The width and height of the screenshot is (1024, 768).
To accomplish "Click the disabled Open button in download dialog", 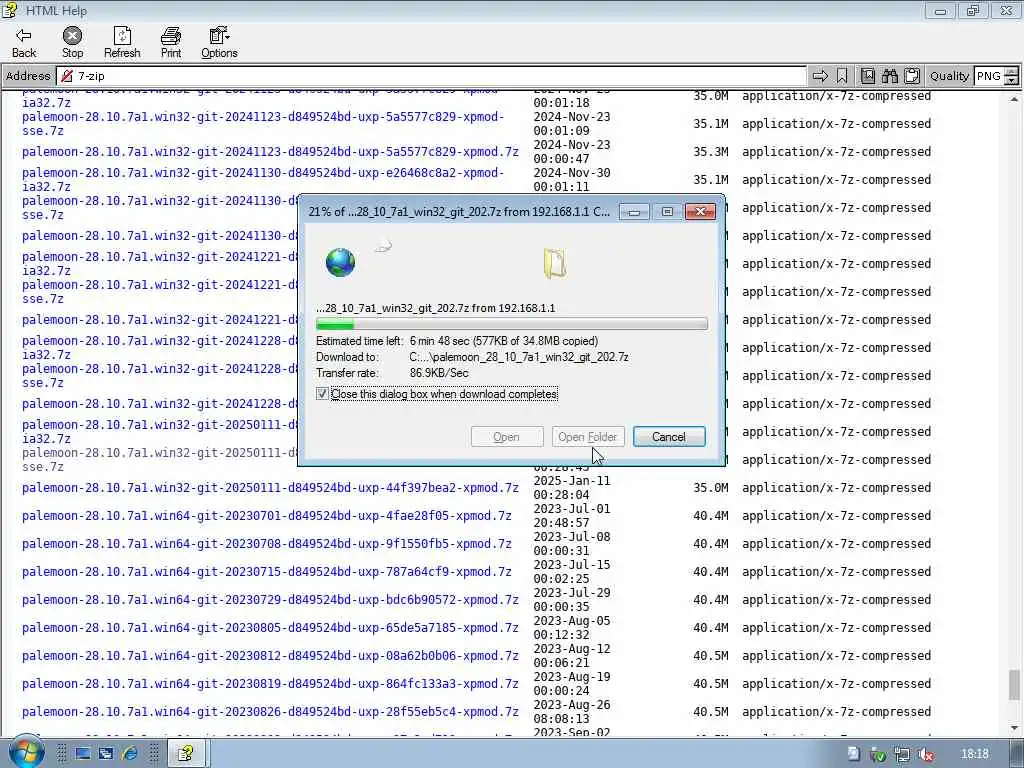I will 507,437.
